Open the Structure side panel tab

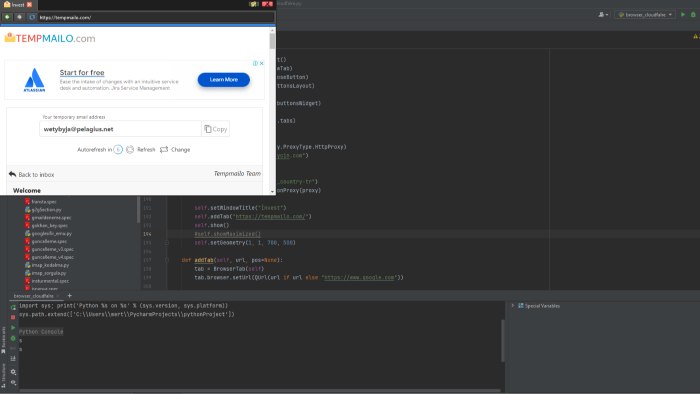[3, 375]
